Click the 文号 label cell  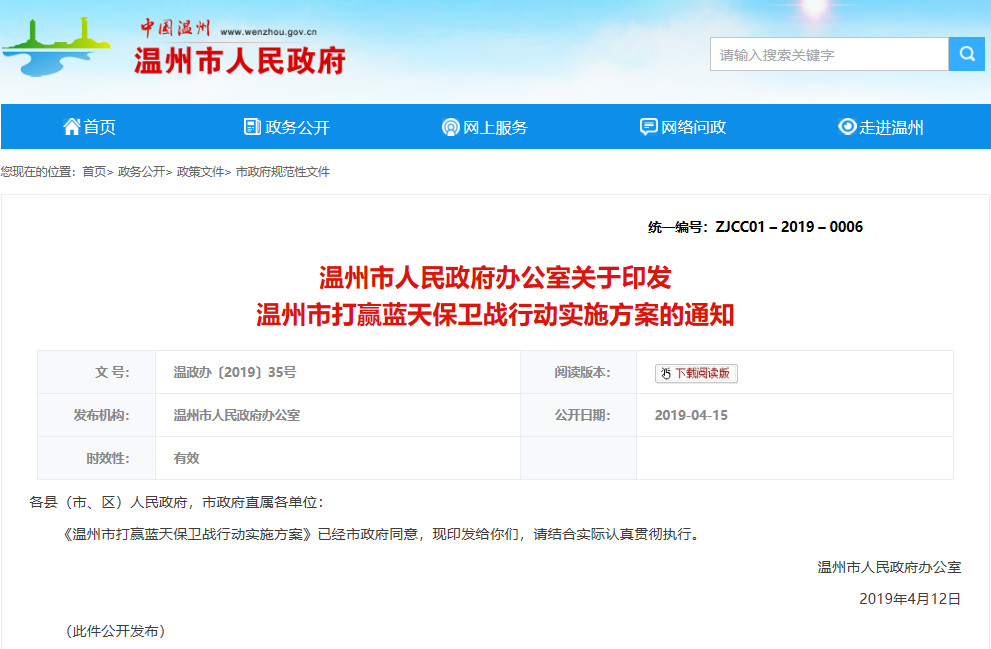pyautogui.click(x=97, y=372)
